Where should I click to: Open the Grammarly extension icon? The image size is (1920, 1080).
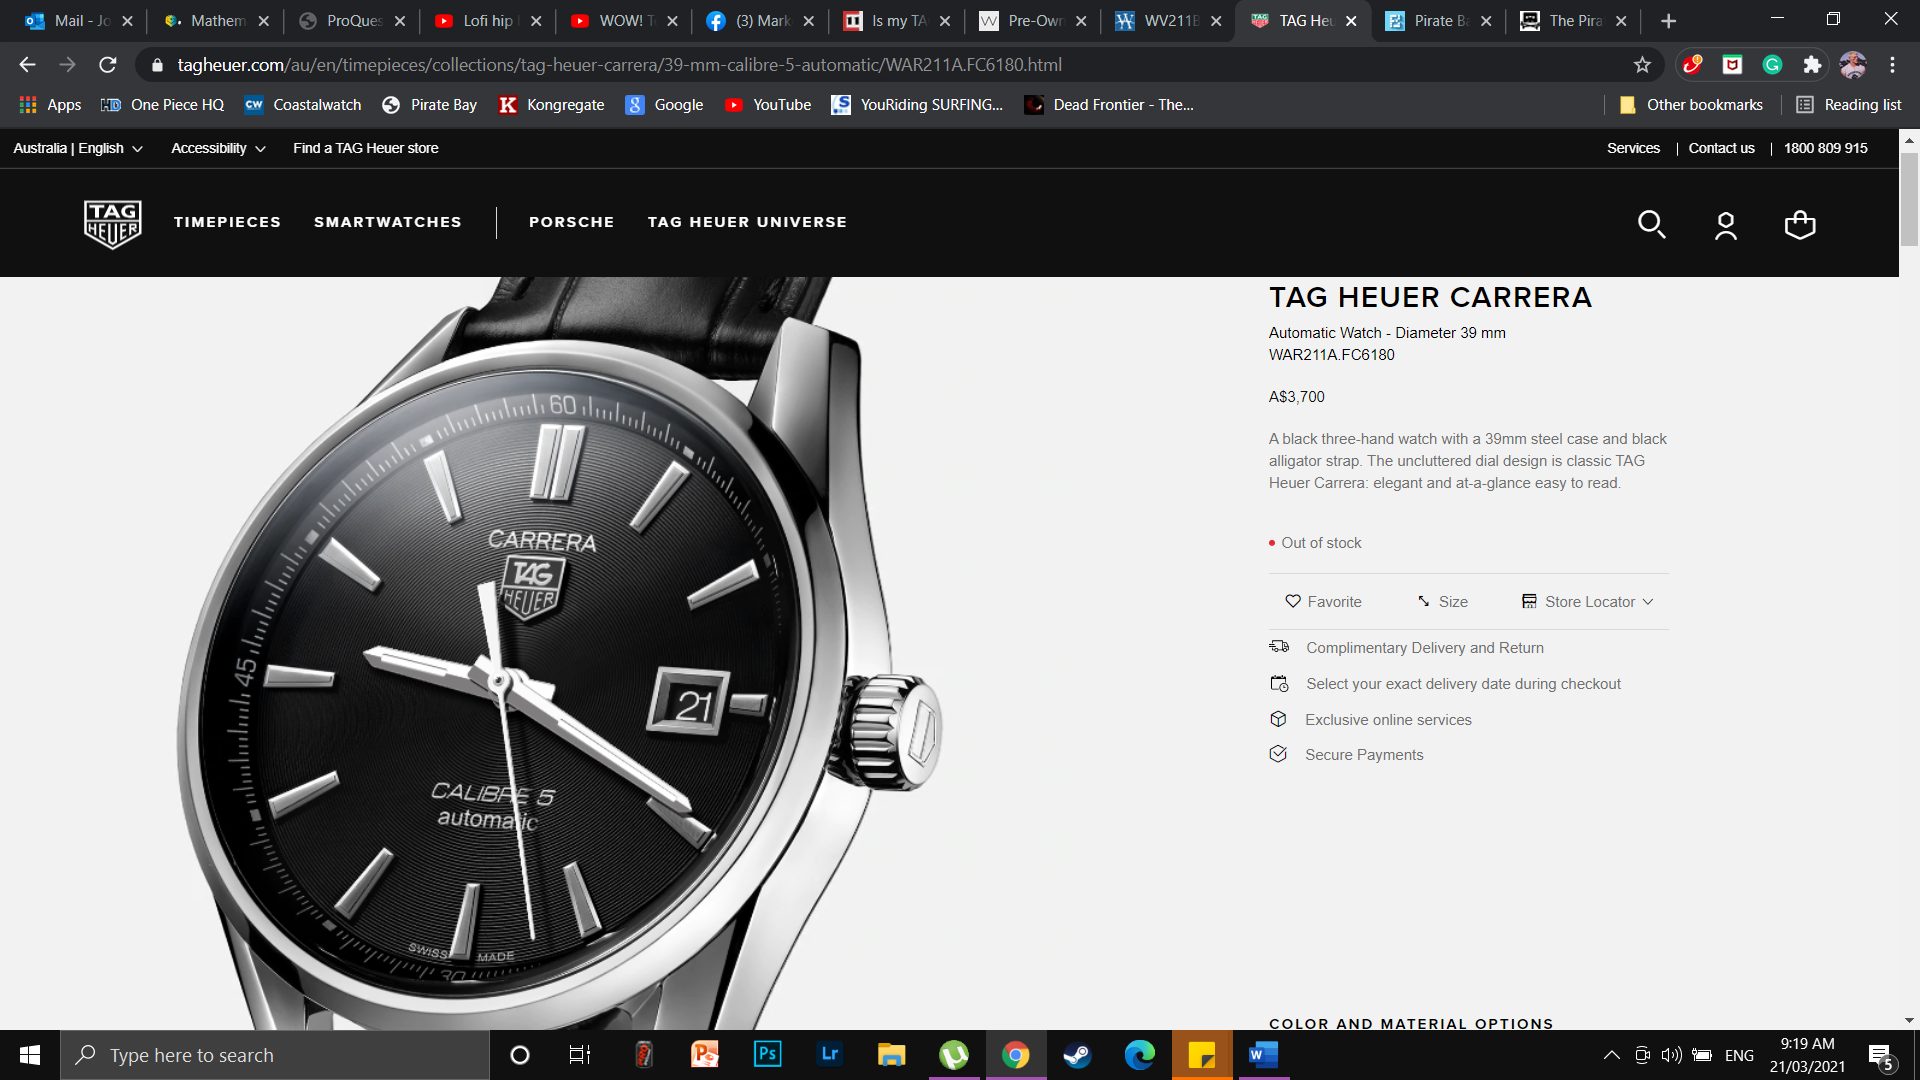1772,65
